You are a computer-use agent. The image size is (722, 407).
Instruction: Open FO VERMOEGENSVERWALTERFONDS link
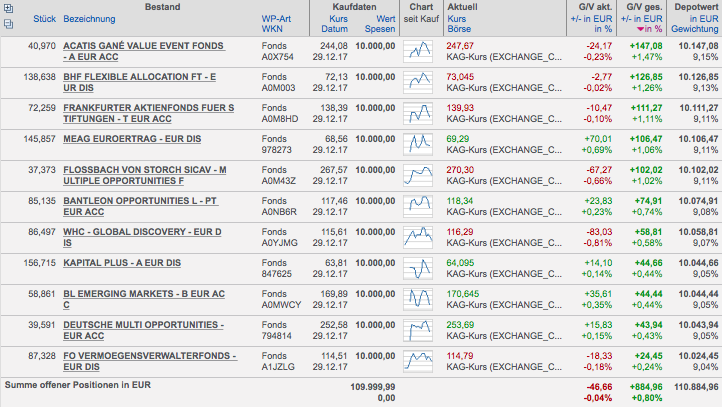point(150,361)
